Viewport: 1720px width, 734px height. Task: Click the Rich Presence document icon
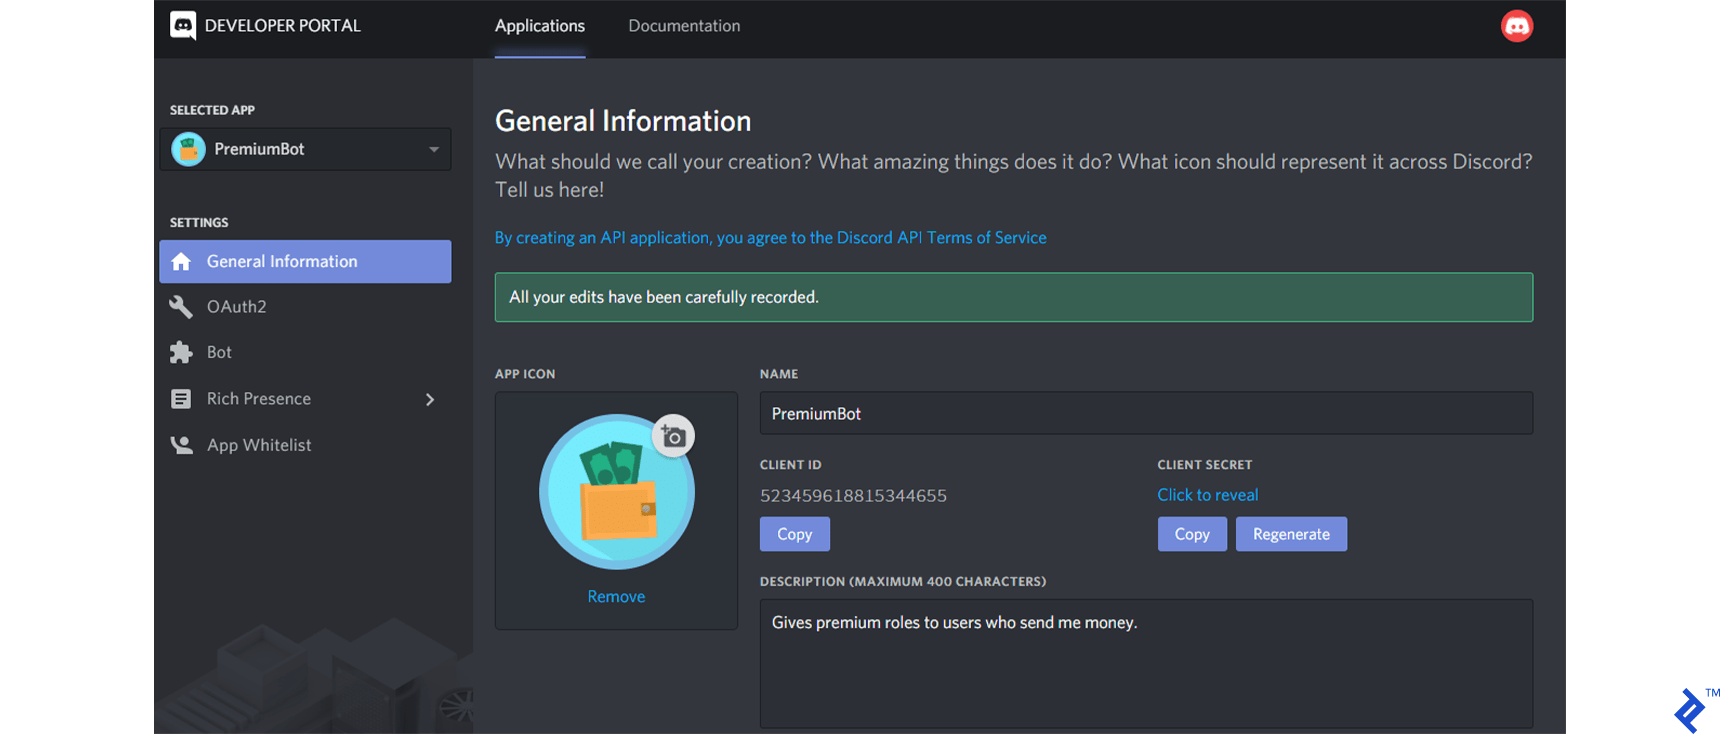pyautogui.click(x=181, y=399)
